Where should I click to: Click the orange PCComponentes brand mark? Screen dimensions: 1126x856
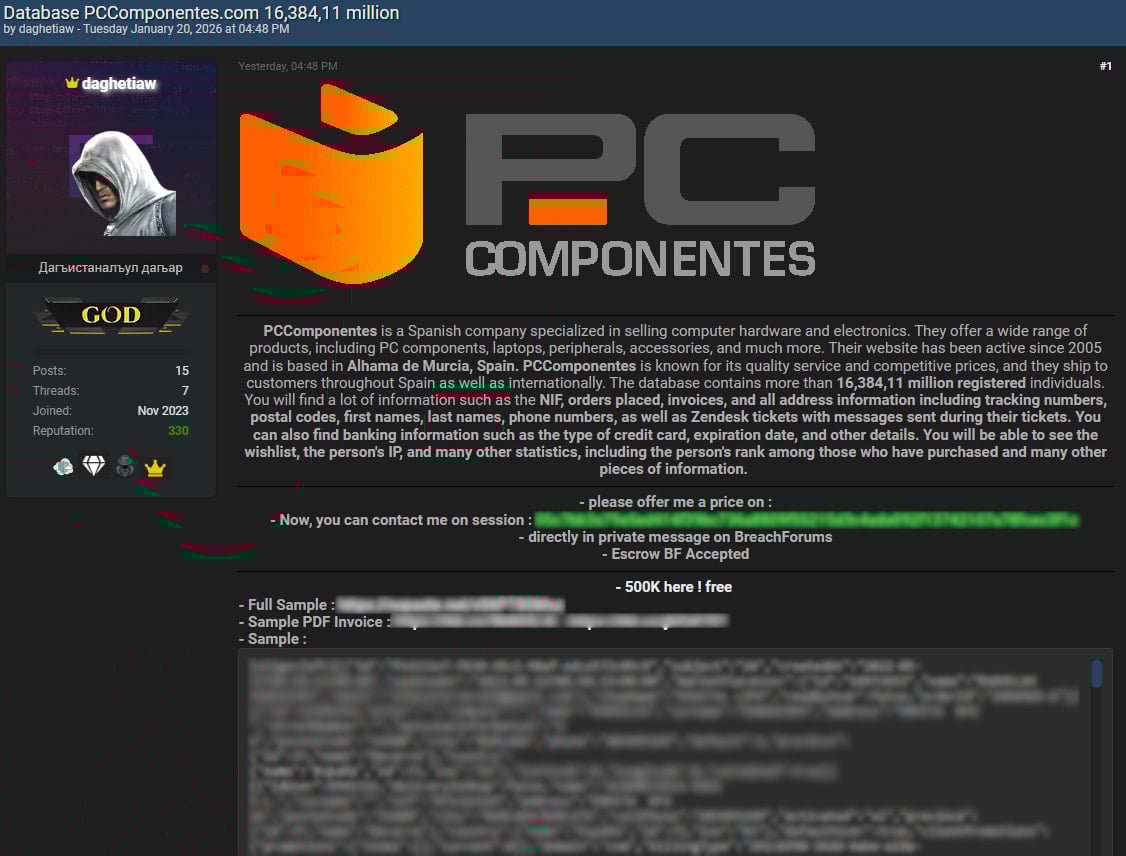330,185
